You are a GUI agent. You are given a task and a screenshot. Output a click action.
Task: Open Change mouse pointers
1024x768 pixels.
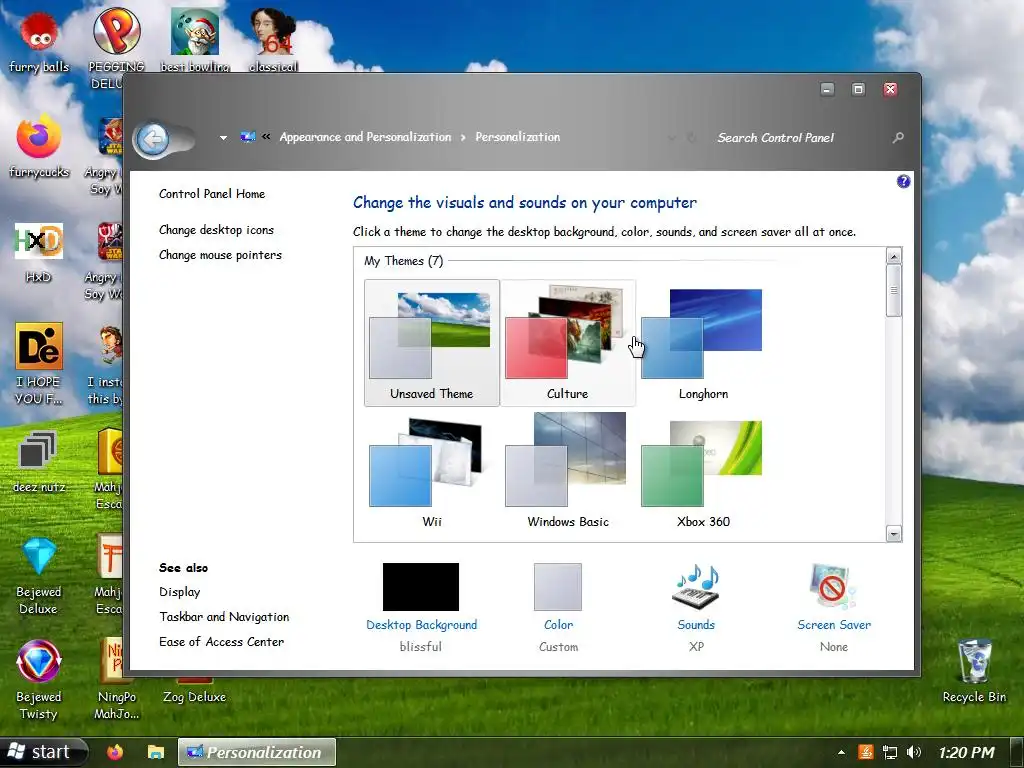220,255
